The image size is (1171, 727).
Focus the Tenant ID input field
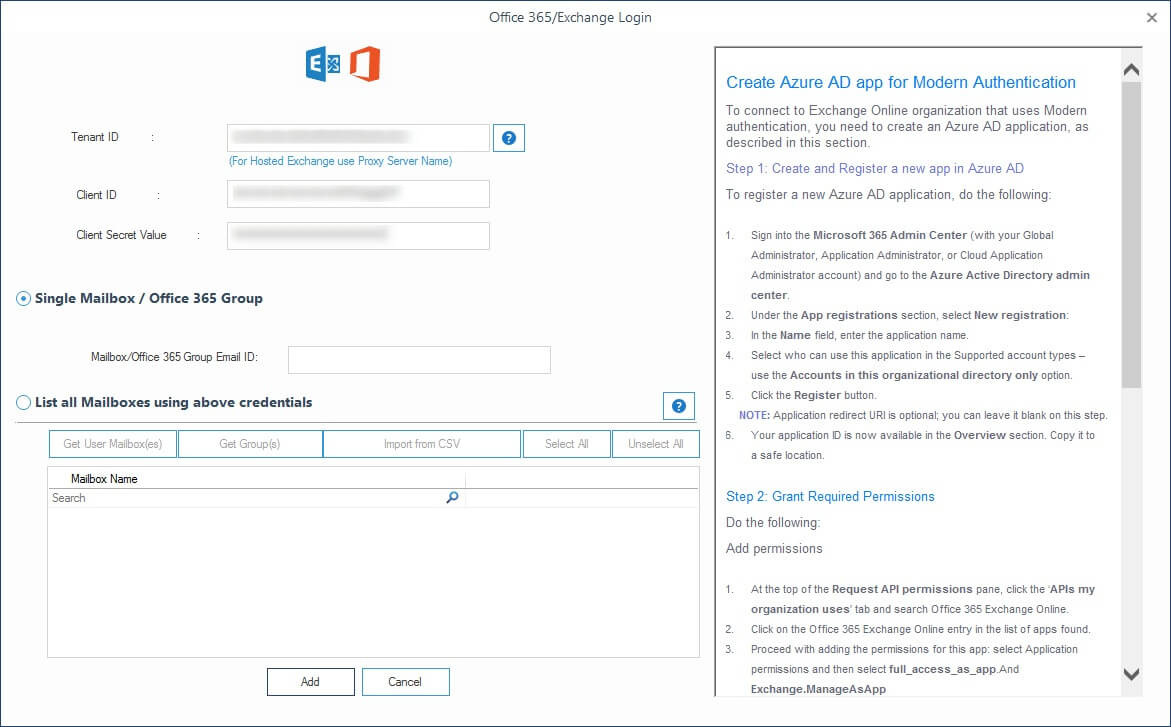(x=358, y=138)
